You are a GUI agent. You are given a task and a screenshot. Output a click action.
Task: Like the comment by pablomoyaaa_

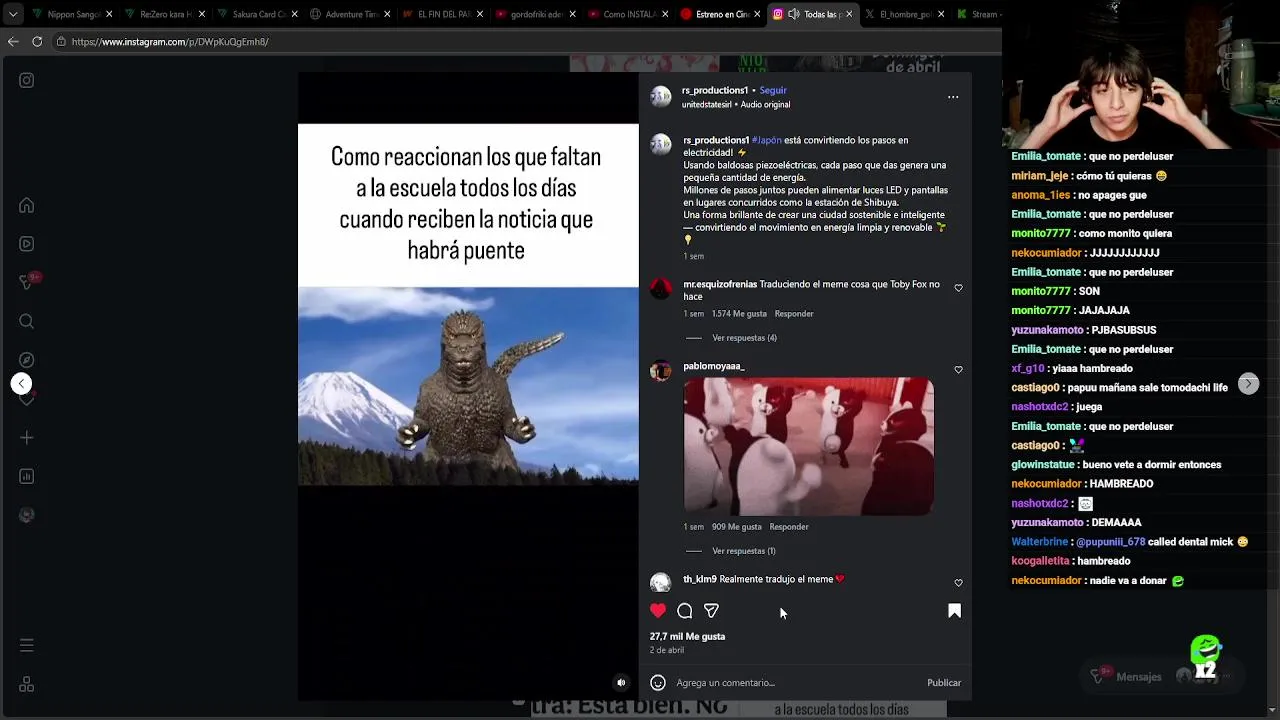(958, 370)
